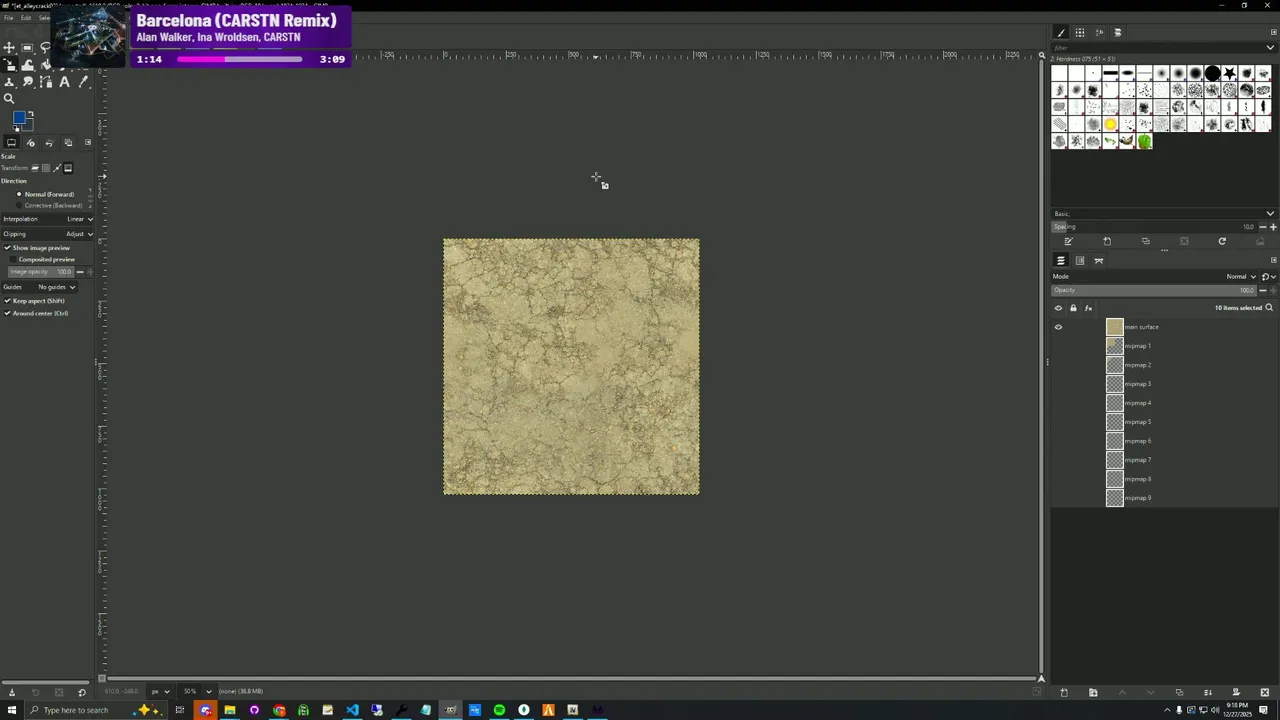Switch to the Channels tab

[x=1080, y=260]
